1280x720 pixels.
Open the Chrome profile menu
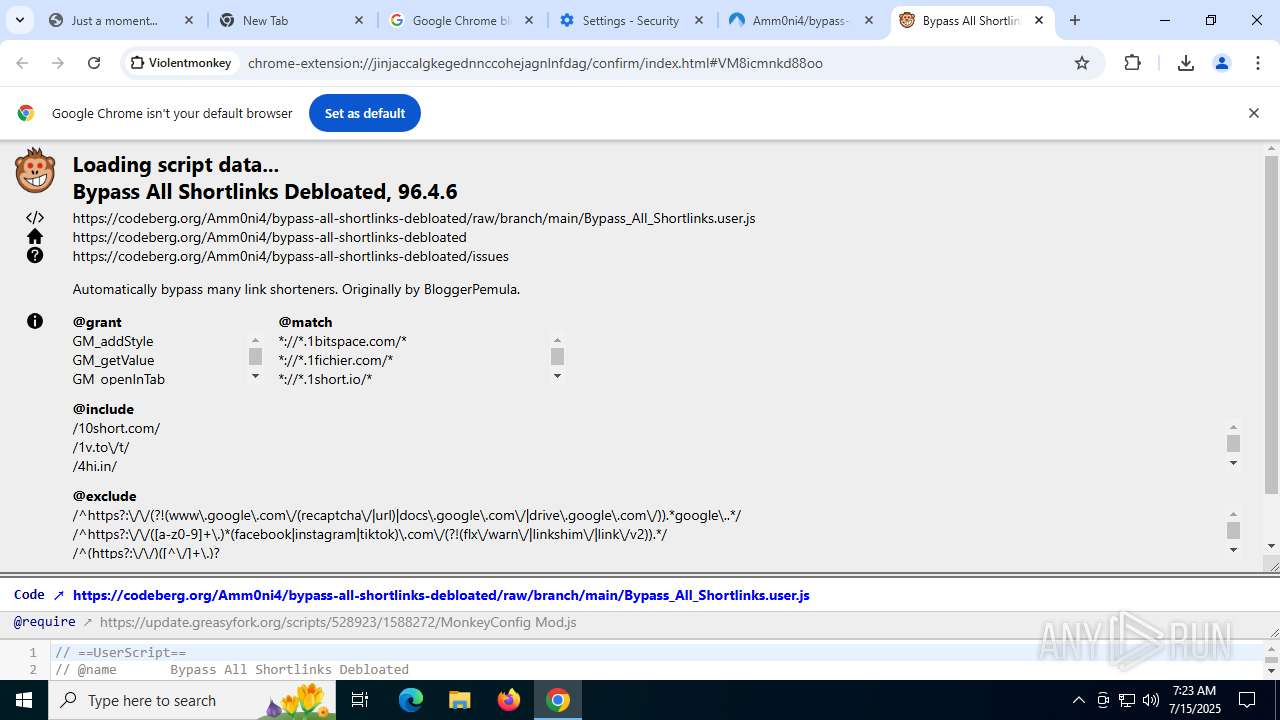pos(1222,63)
